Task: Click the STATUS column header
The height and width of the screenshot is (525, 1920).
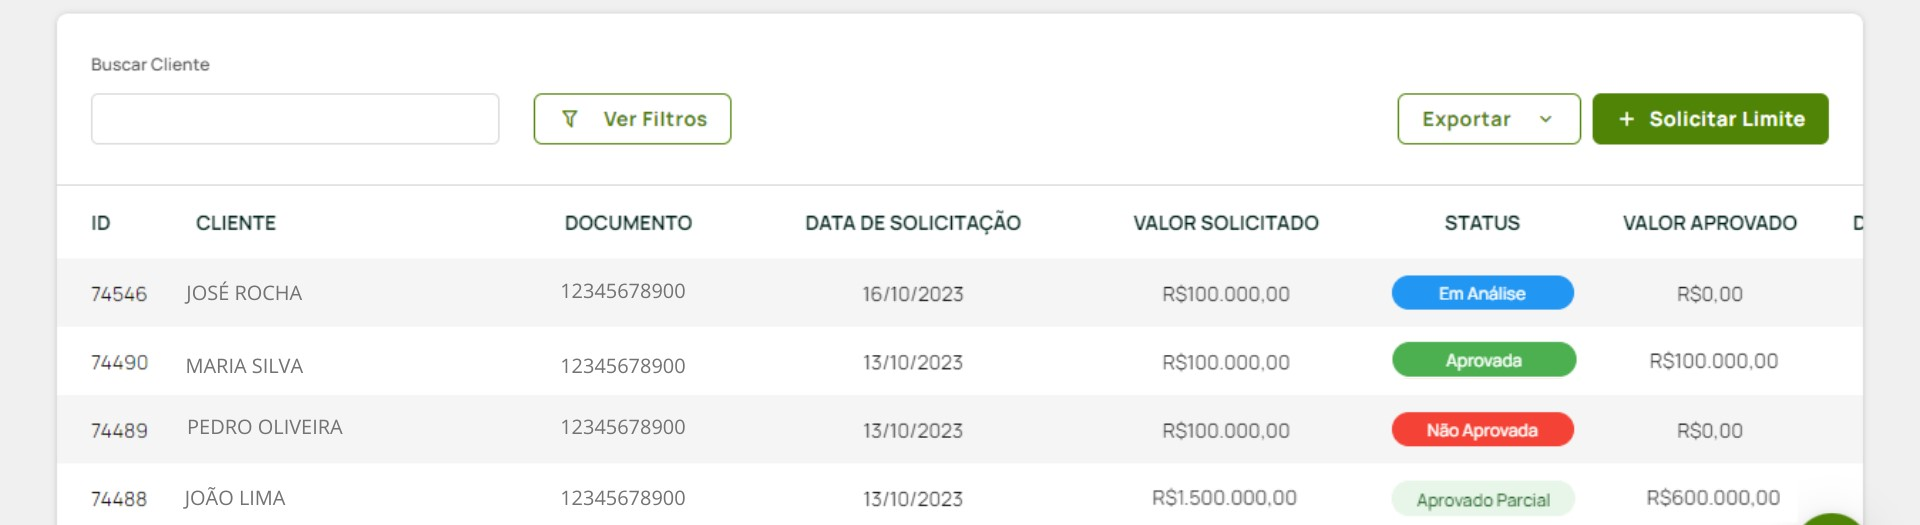Action: (x=1482, y=223)
